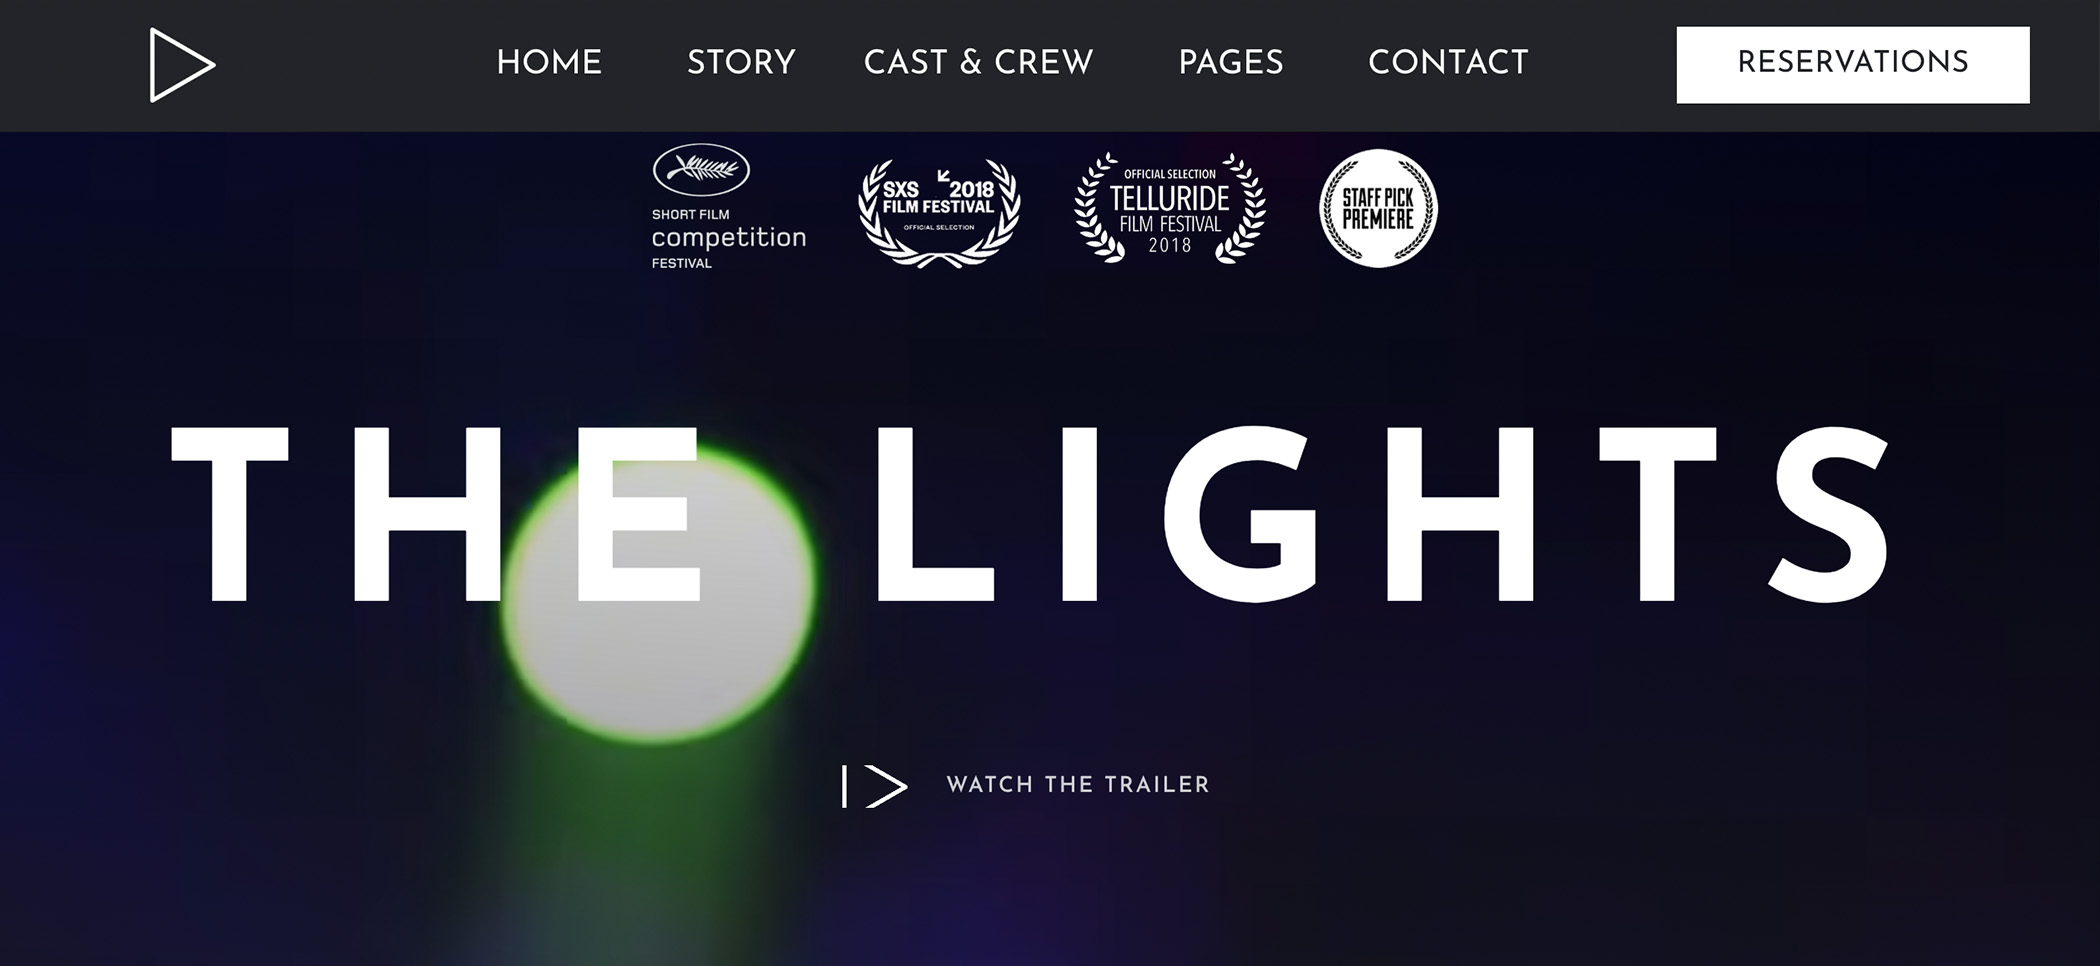Click the SXS 2018 Film Festival laurel

pos(939,213)
